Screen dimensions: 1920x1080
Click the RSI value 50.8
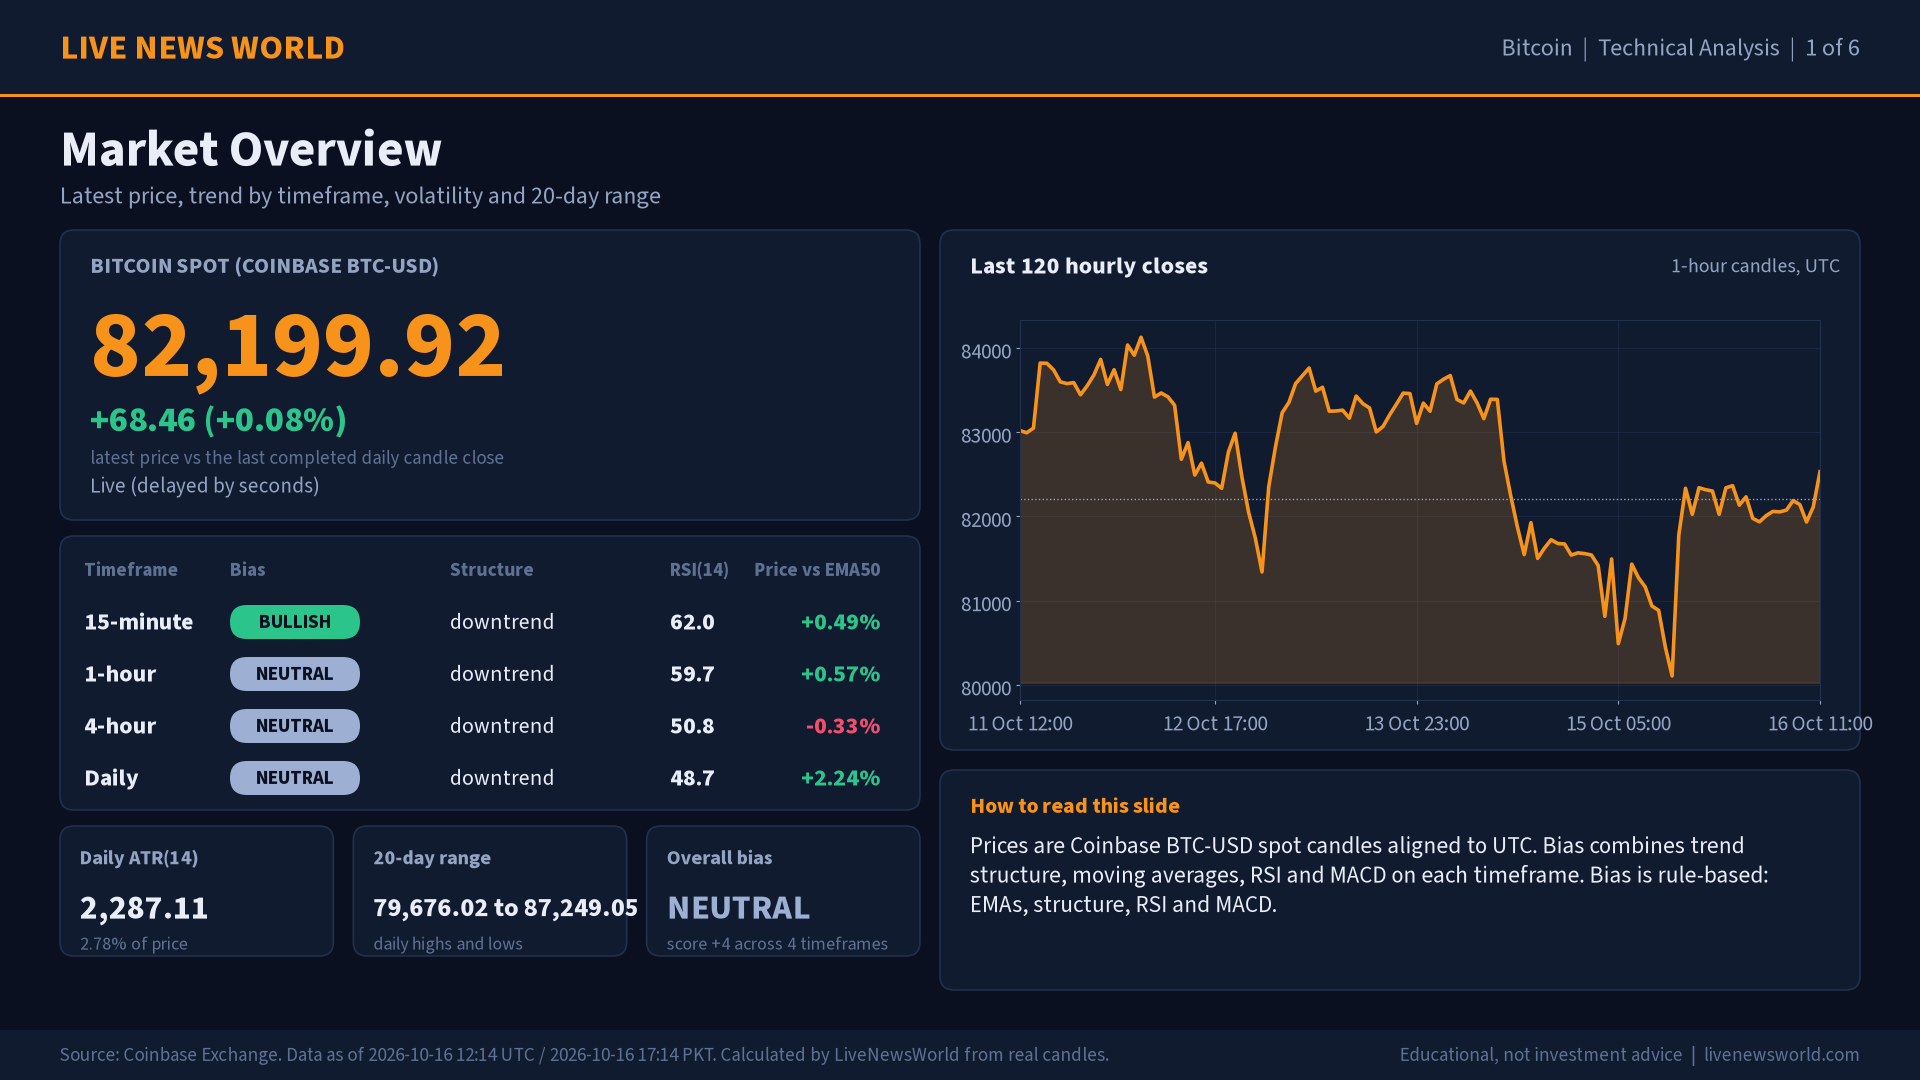point(692,726)
